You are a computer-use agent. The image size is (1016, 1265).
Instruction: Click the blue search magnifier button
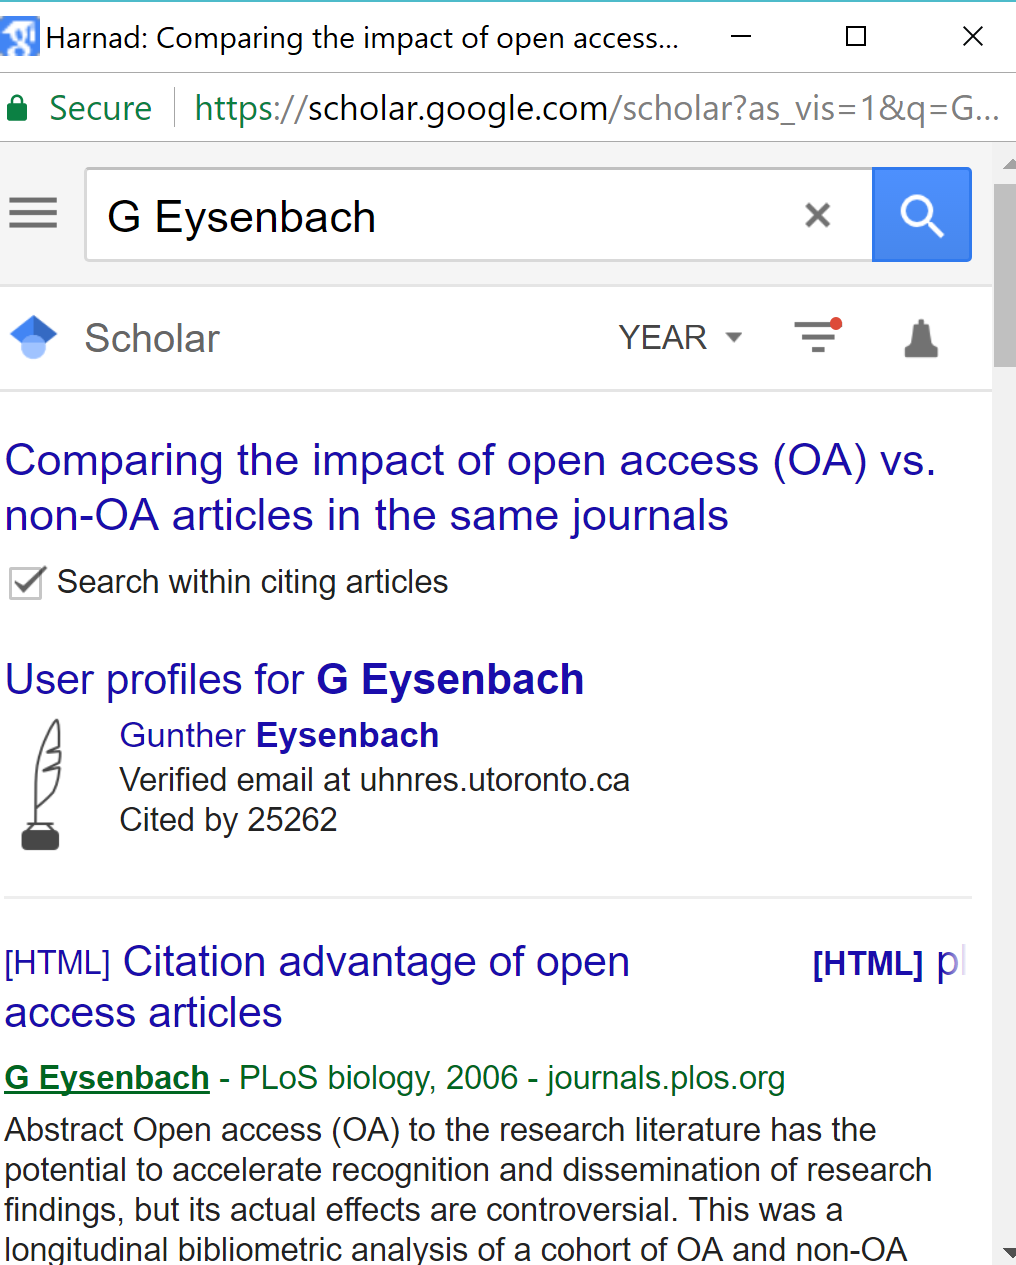(x=921, y=215)
